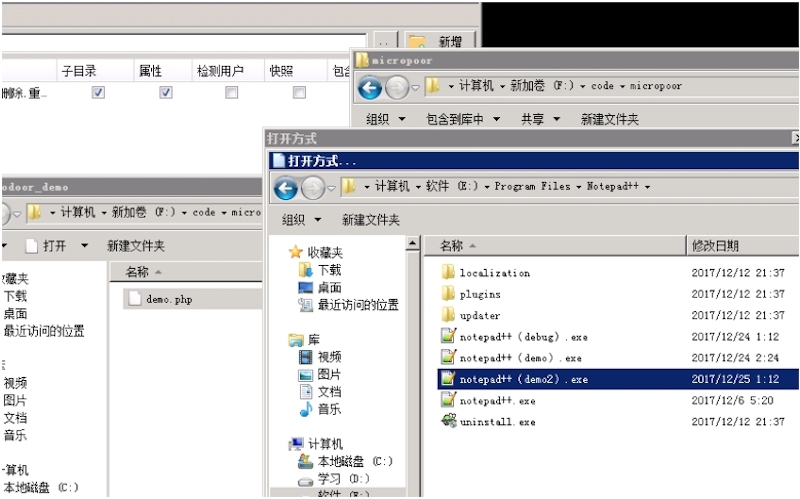Open 本地磁盘 (C:) in the dialog sidebar
Image resolution: width=800 pixels, height=499 pixels.
[x=355, y=461]
